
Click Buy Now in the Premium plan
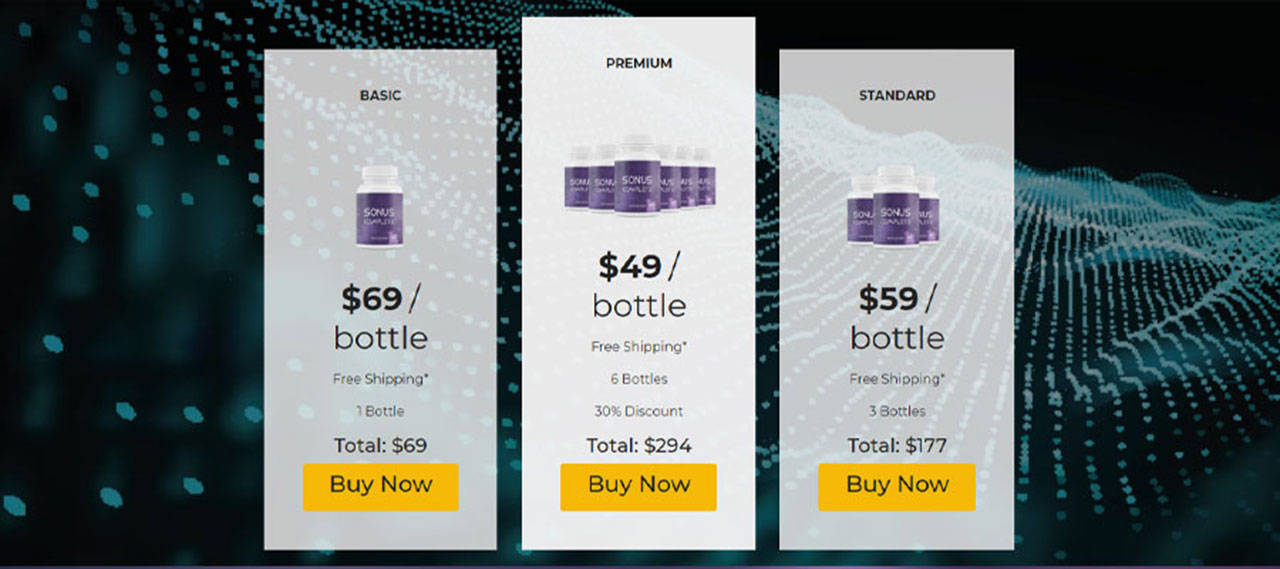[x=638, y=487]
